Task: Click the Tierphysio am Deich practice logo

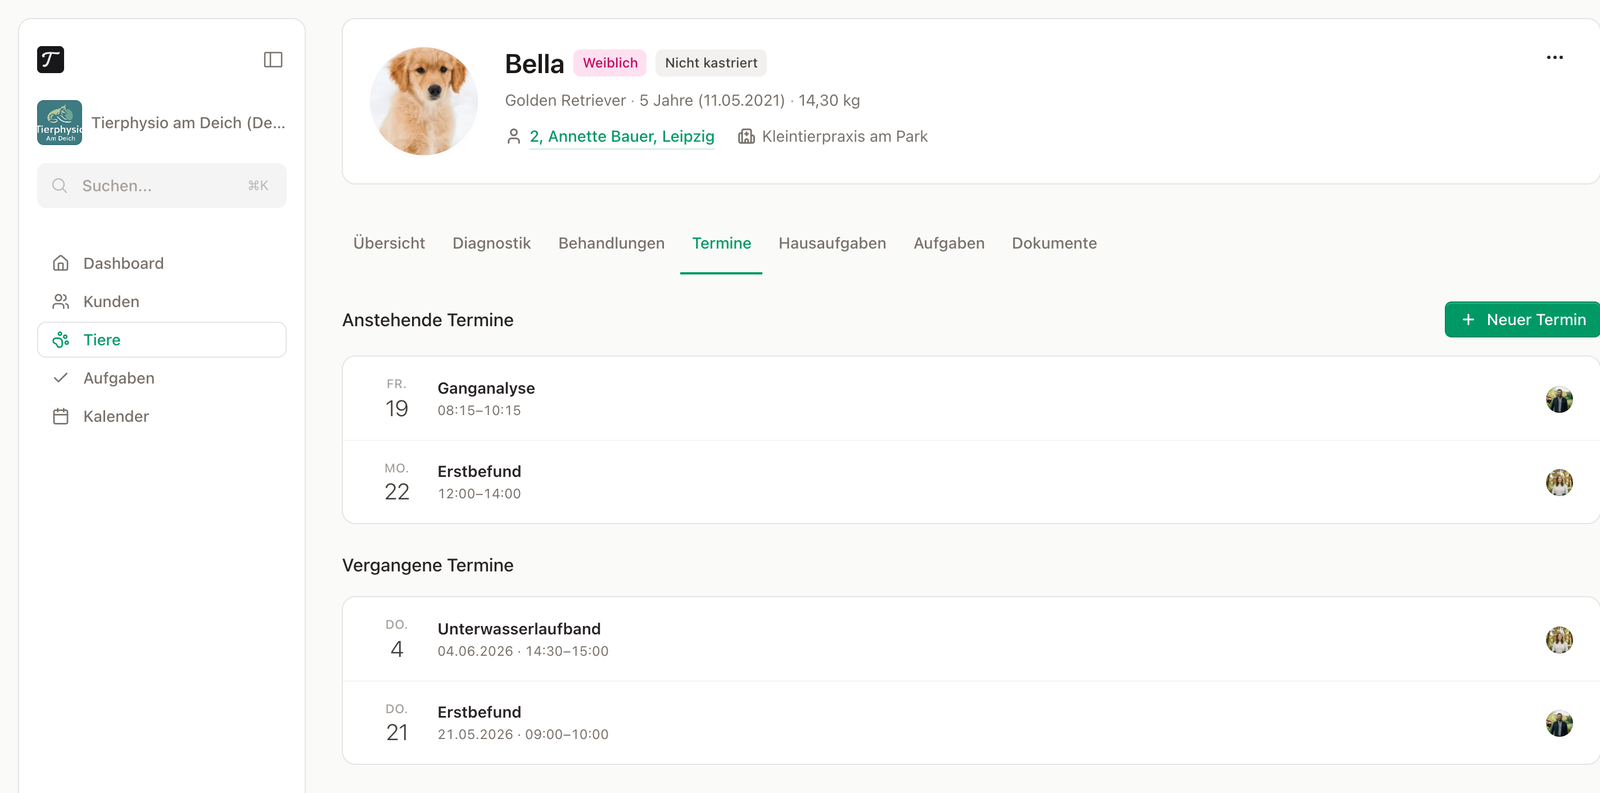Action: pyautogui.click(x=60, y=123)
